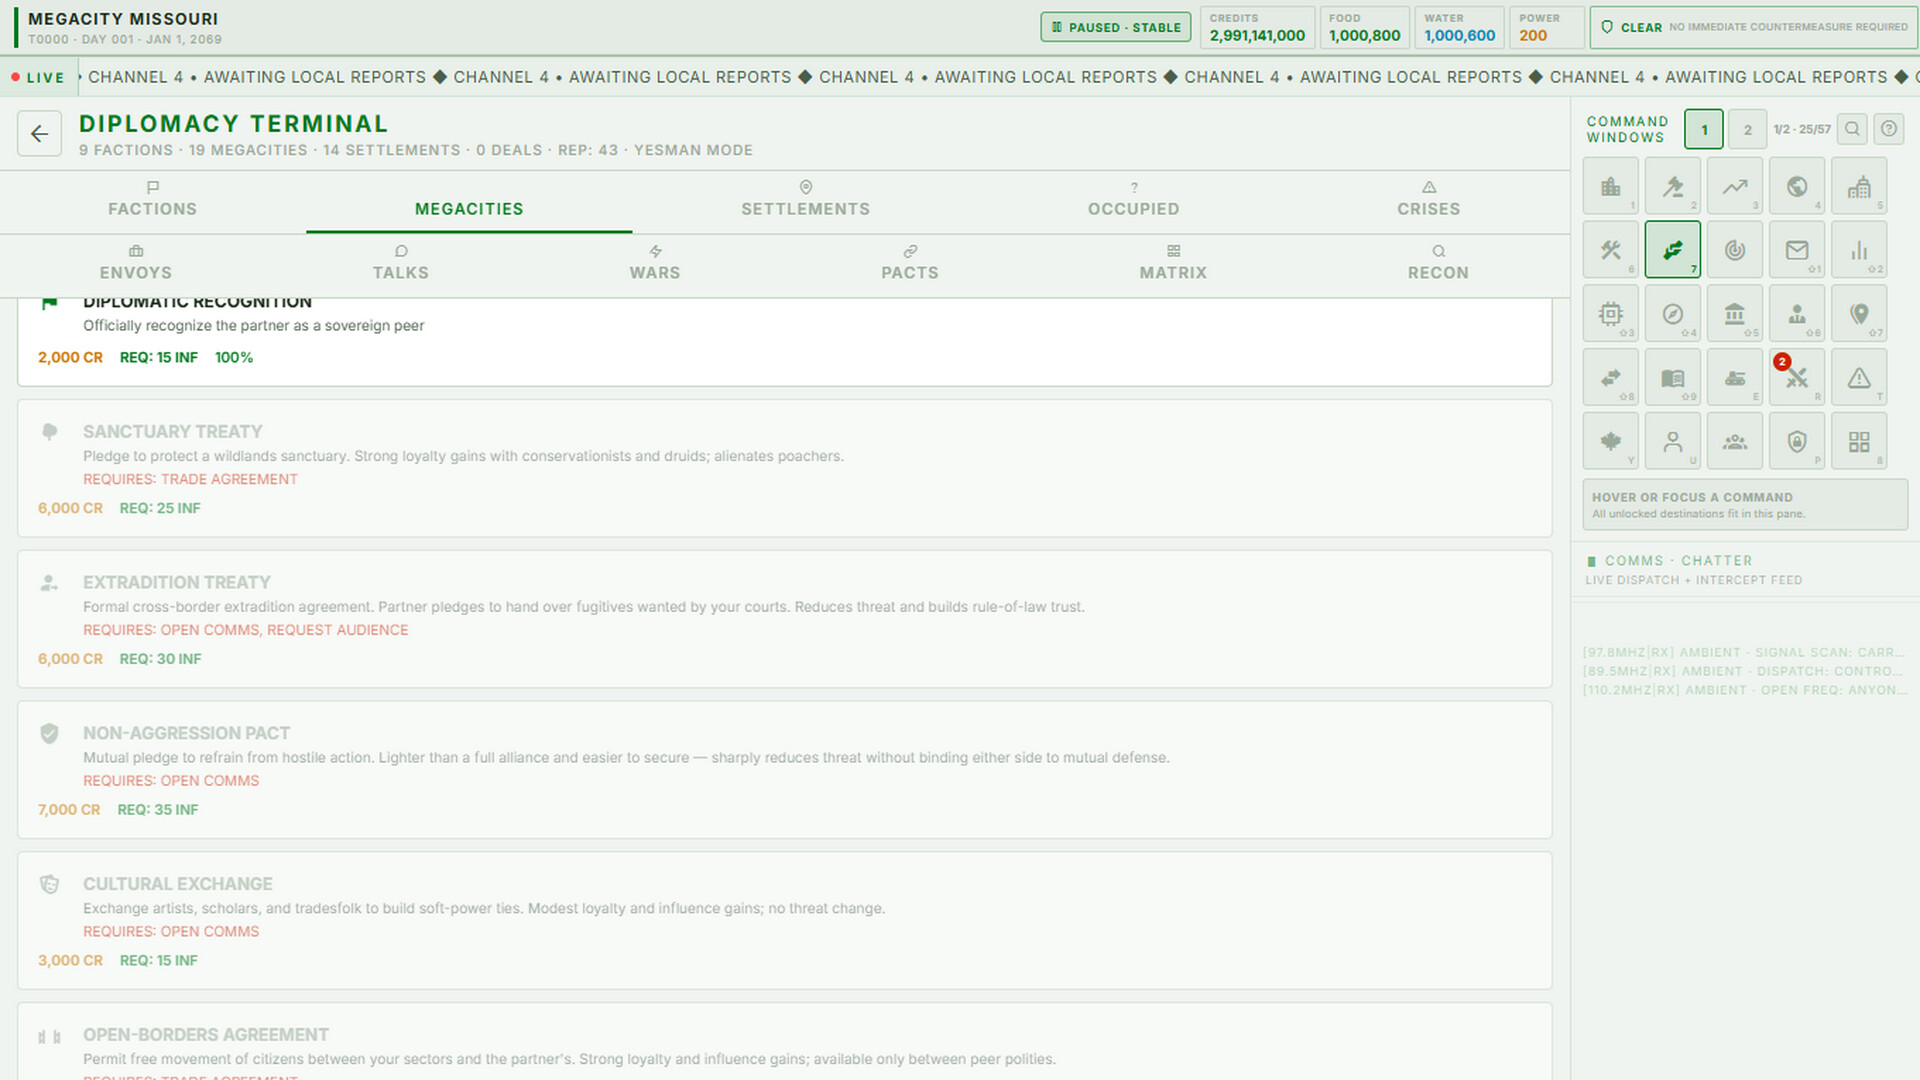Open the radar sweep command window
Screen dimensions: 1920x1080
[x=1734, y=250]
